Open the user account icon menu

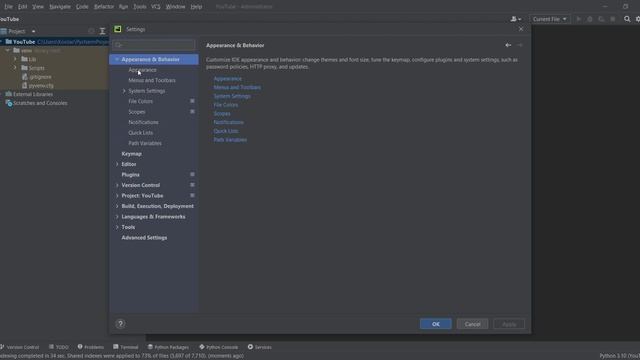coord(516,19)
